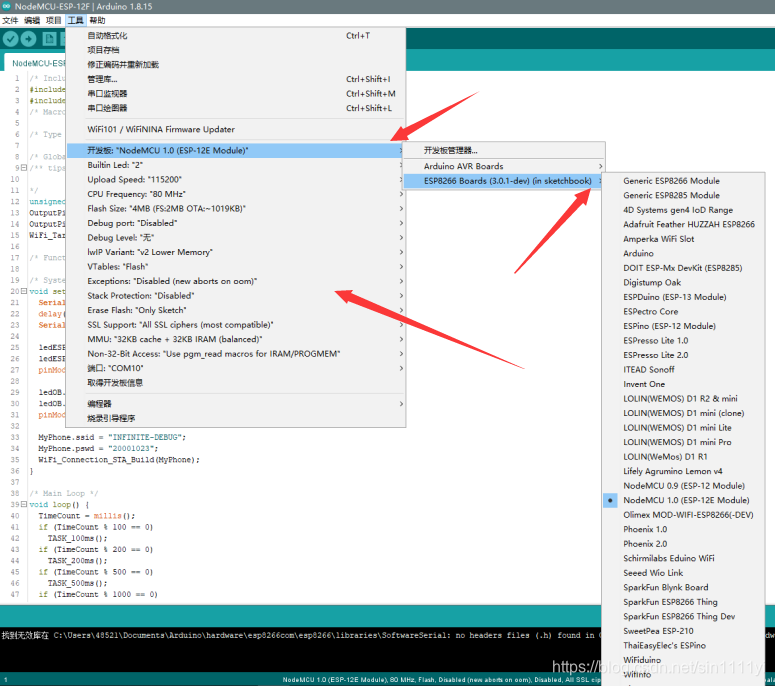Open 管理库... library manager entry
Viewport: 775px width, 686px height.
(236, 79)
